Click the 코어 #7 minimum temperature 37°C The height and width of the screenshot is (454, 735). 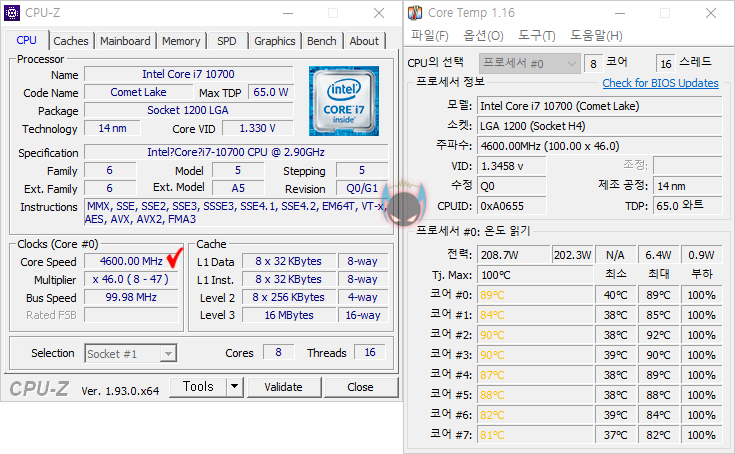pos(615,435)
